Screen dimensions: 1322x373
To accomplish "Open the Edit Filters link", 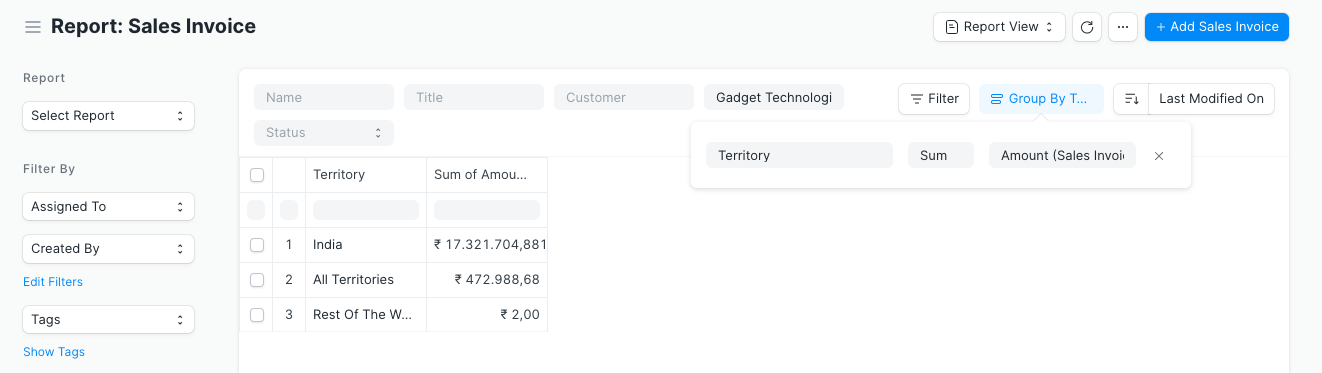I will 53,282.
